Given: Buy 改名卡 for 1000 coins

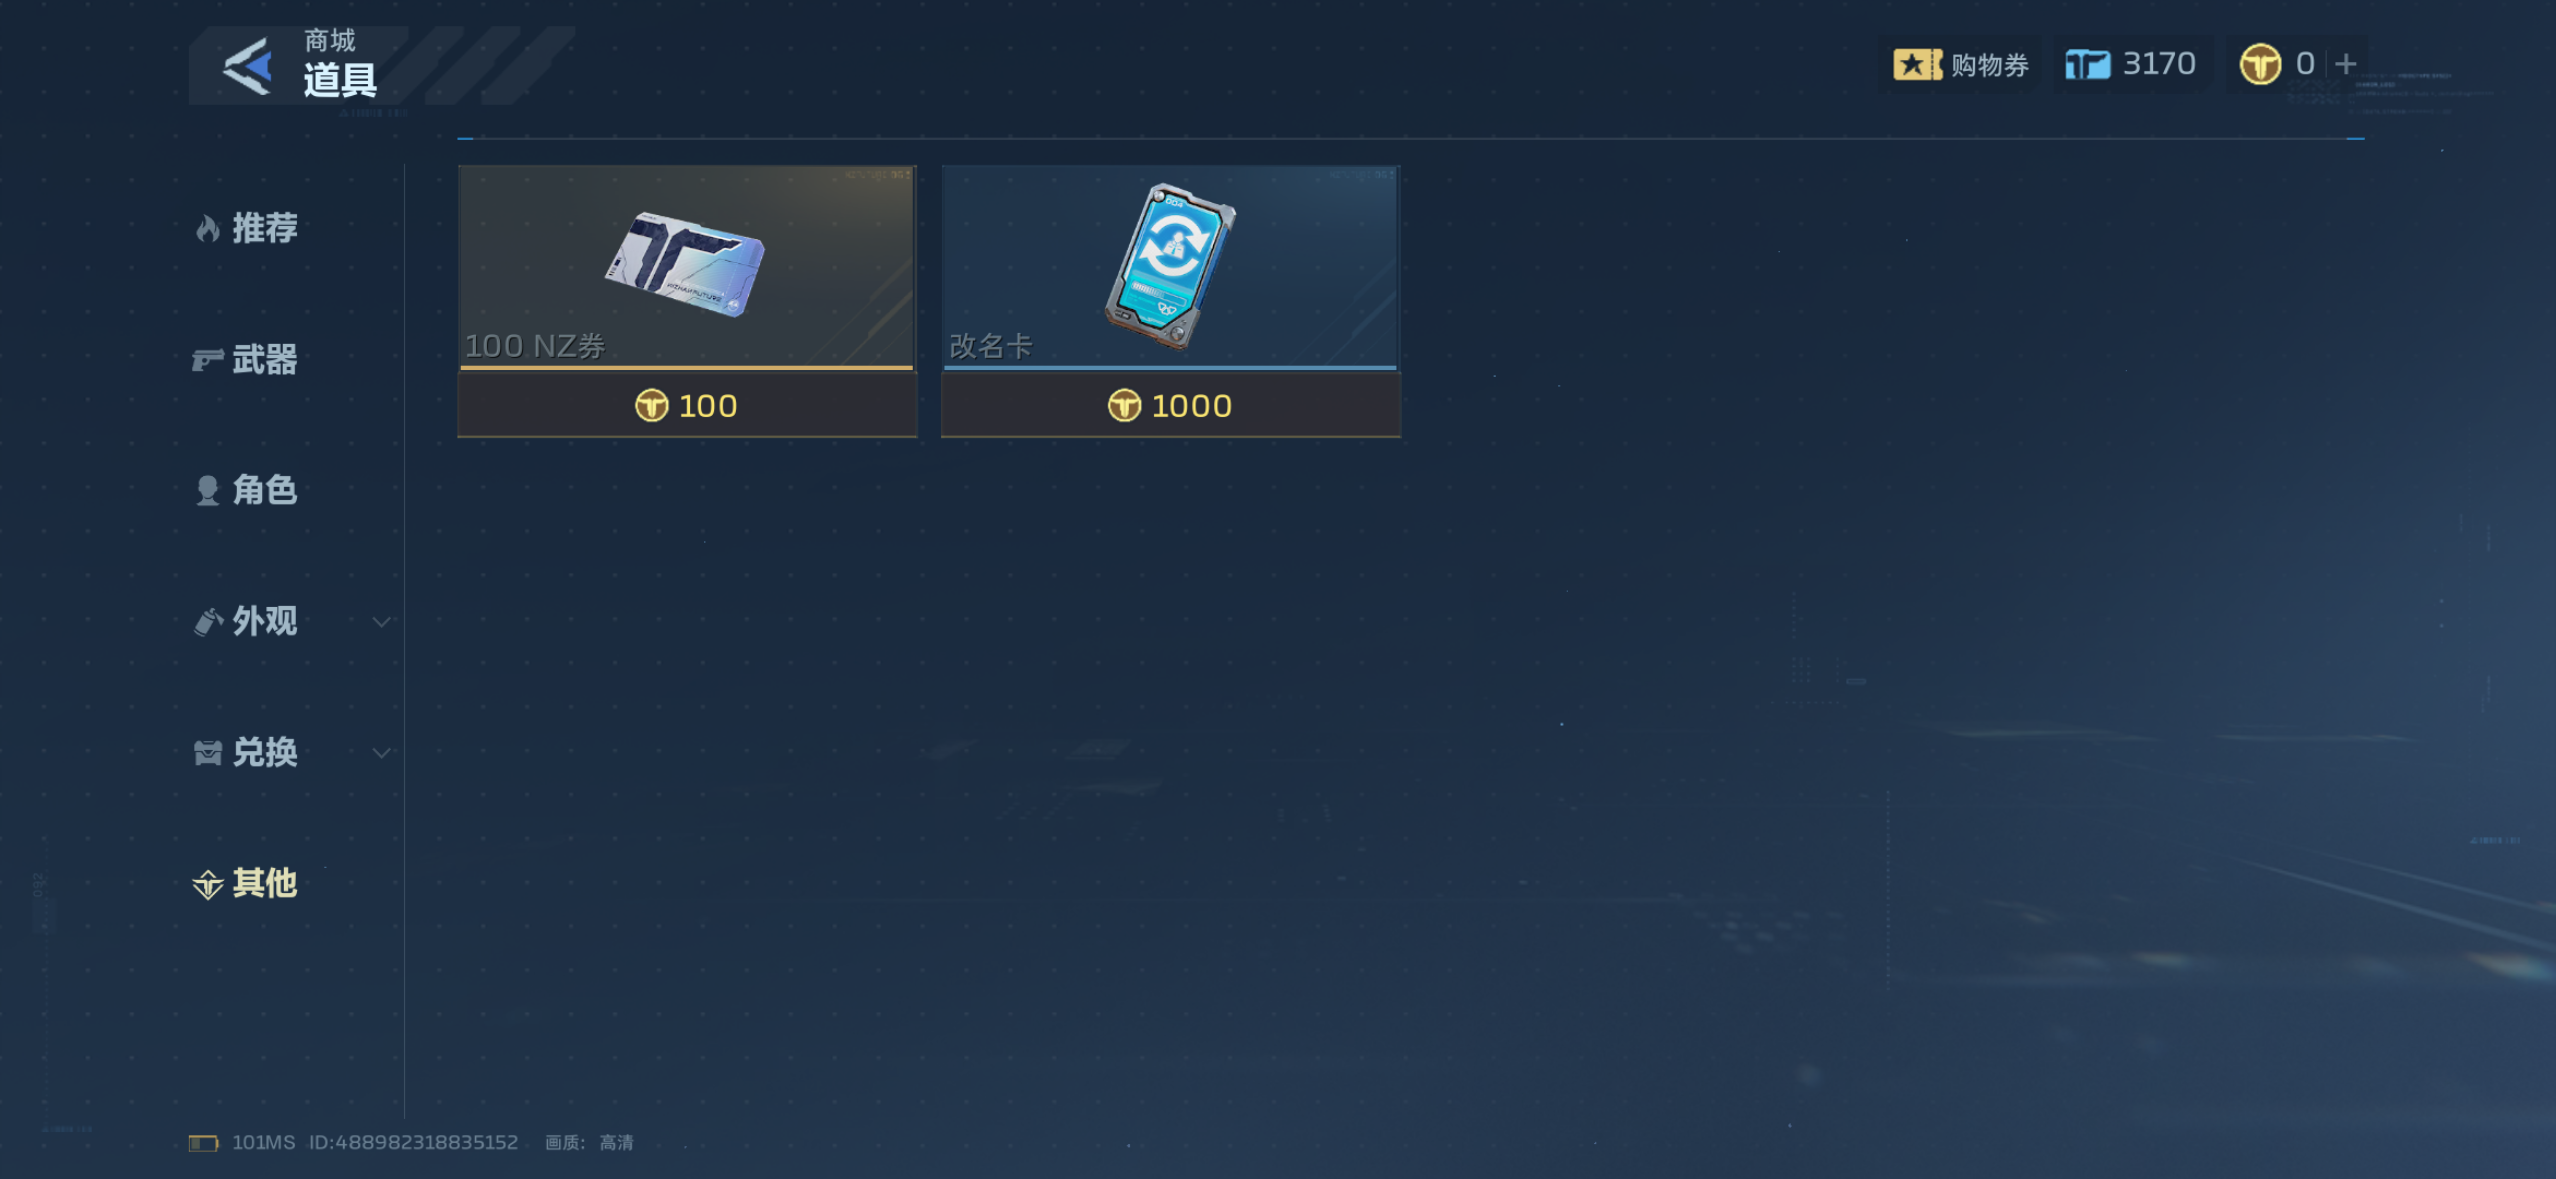Looking at the screenshot, I should pos(1171,405).
